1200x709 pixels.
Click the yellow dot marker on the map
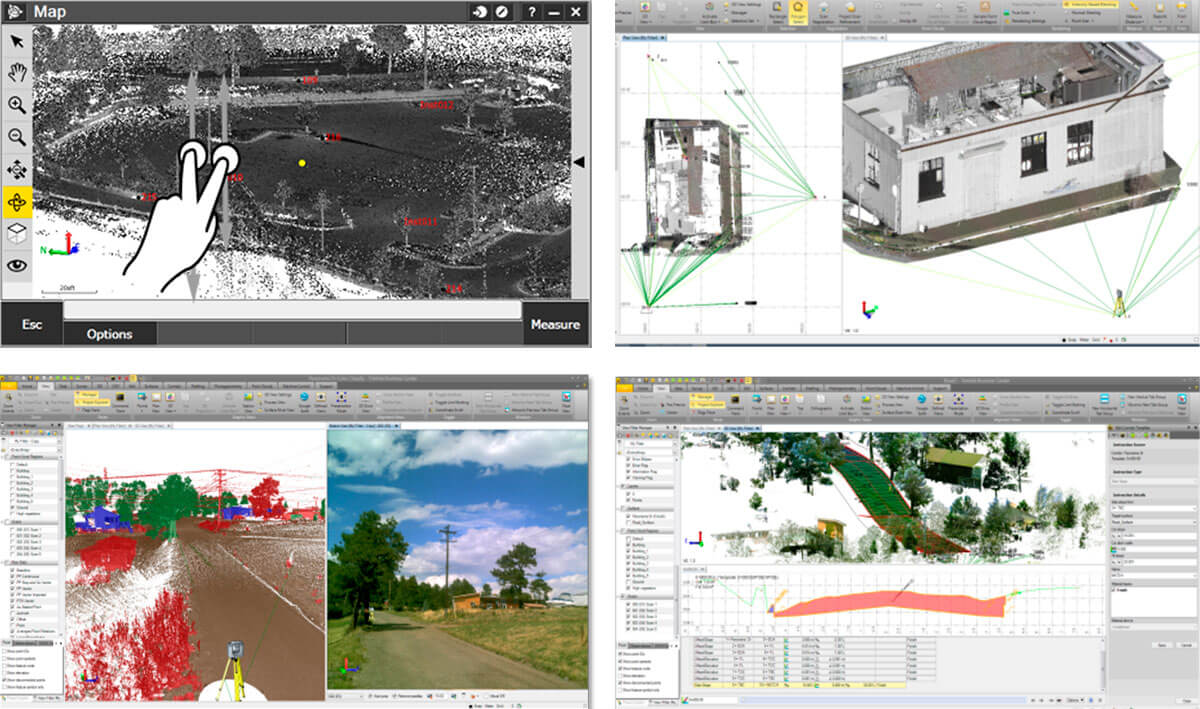(301, 162)
